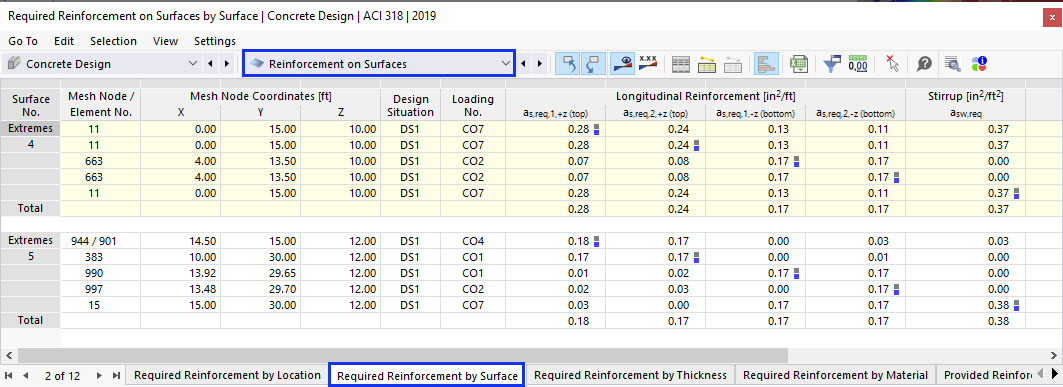Click the grayed-out table row icon
This screenshot has height=387, width=1063.
tap(733, 64)
